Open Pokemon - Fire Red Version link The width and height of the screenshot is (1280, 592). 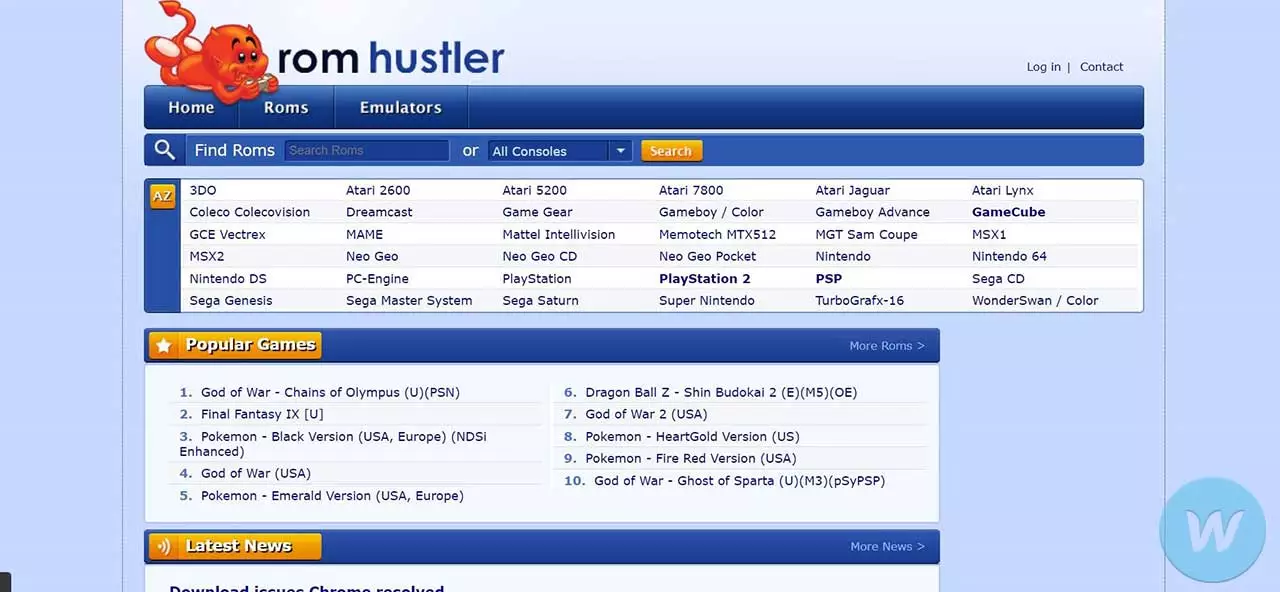(691, 458)
